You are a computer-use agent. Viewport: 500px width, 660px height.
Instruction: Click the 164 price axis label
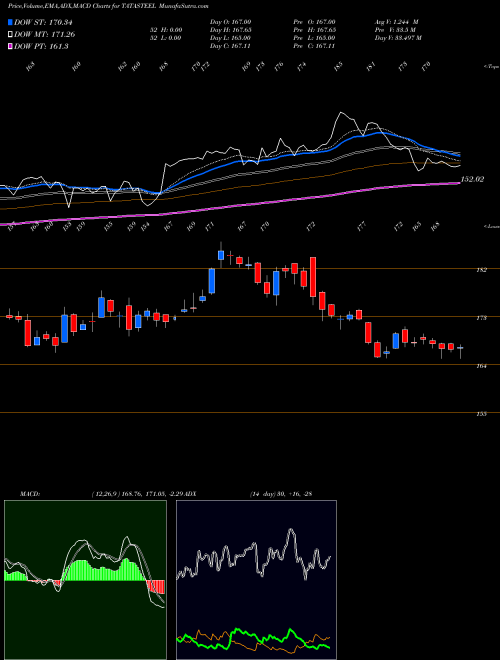pyautogui.click(x=481, y=366)
